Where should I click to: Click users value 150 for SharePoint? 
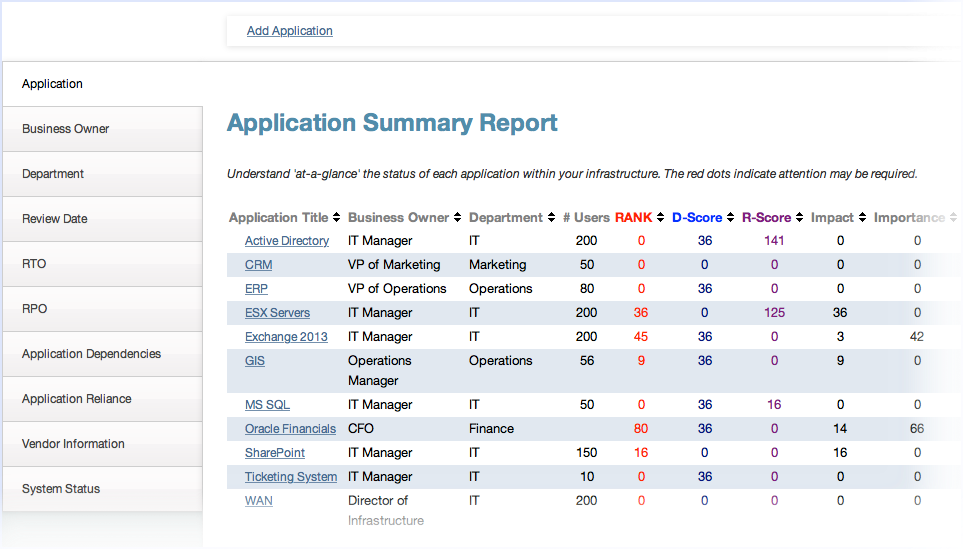point(587,453)
